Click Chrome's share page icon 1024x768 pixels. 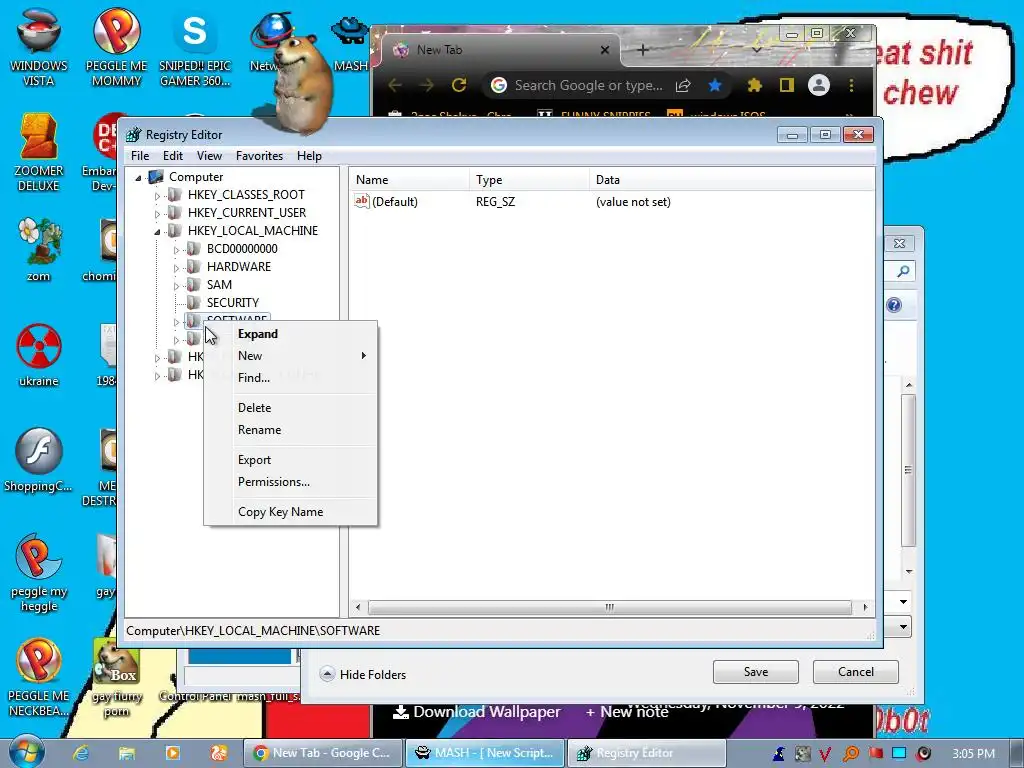click(x=683, y=85)
